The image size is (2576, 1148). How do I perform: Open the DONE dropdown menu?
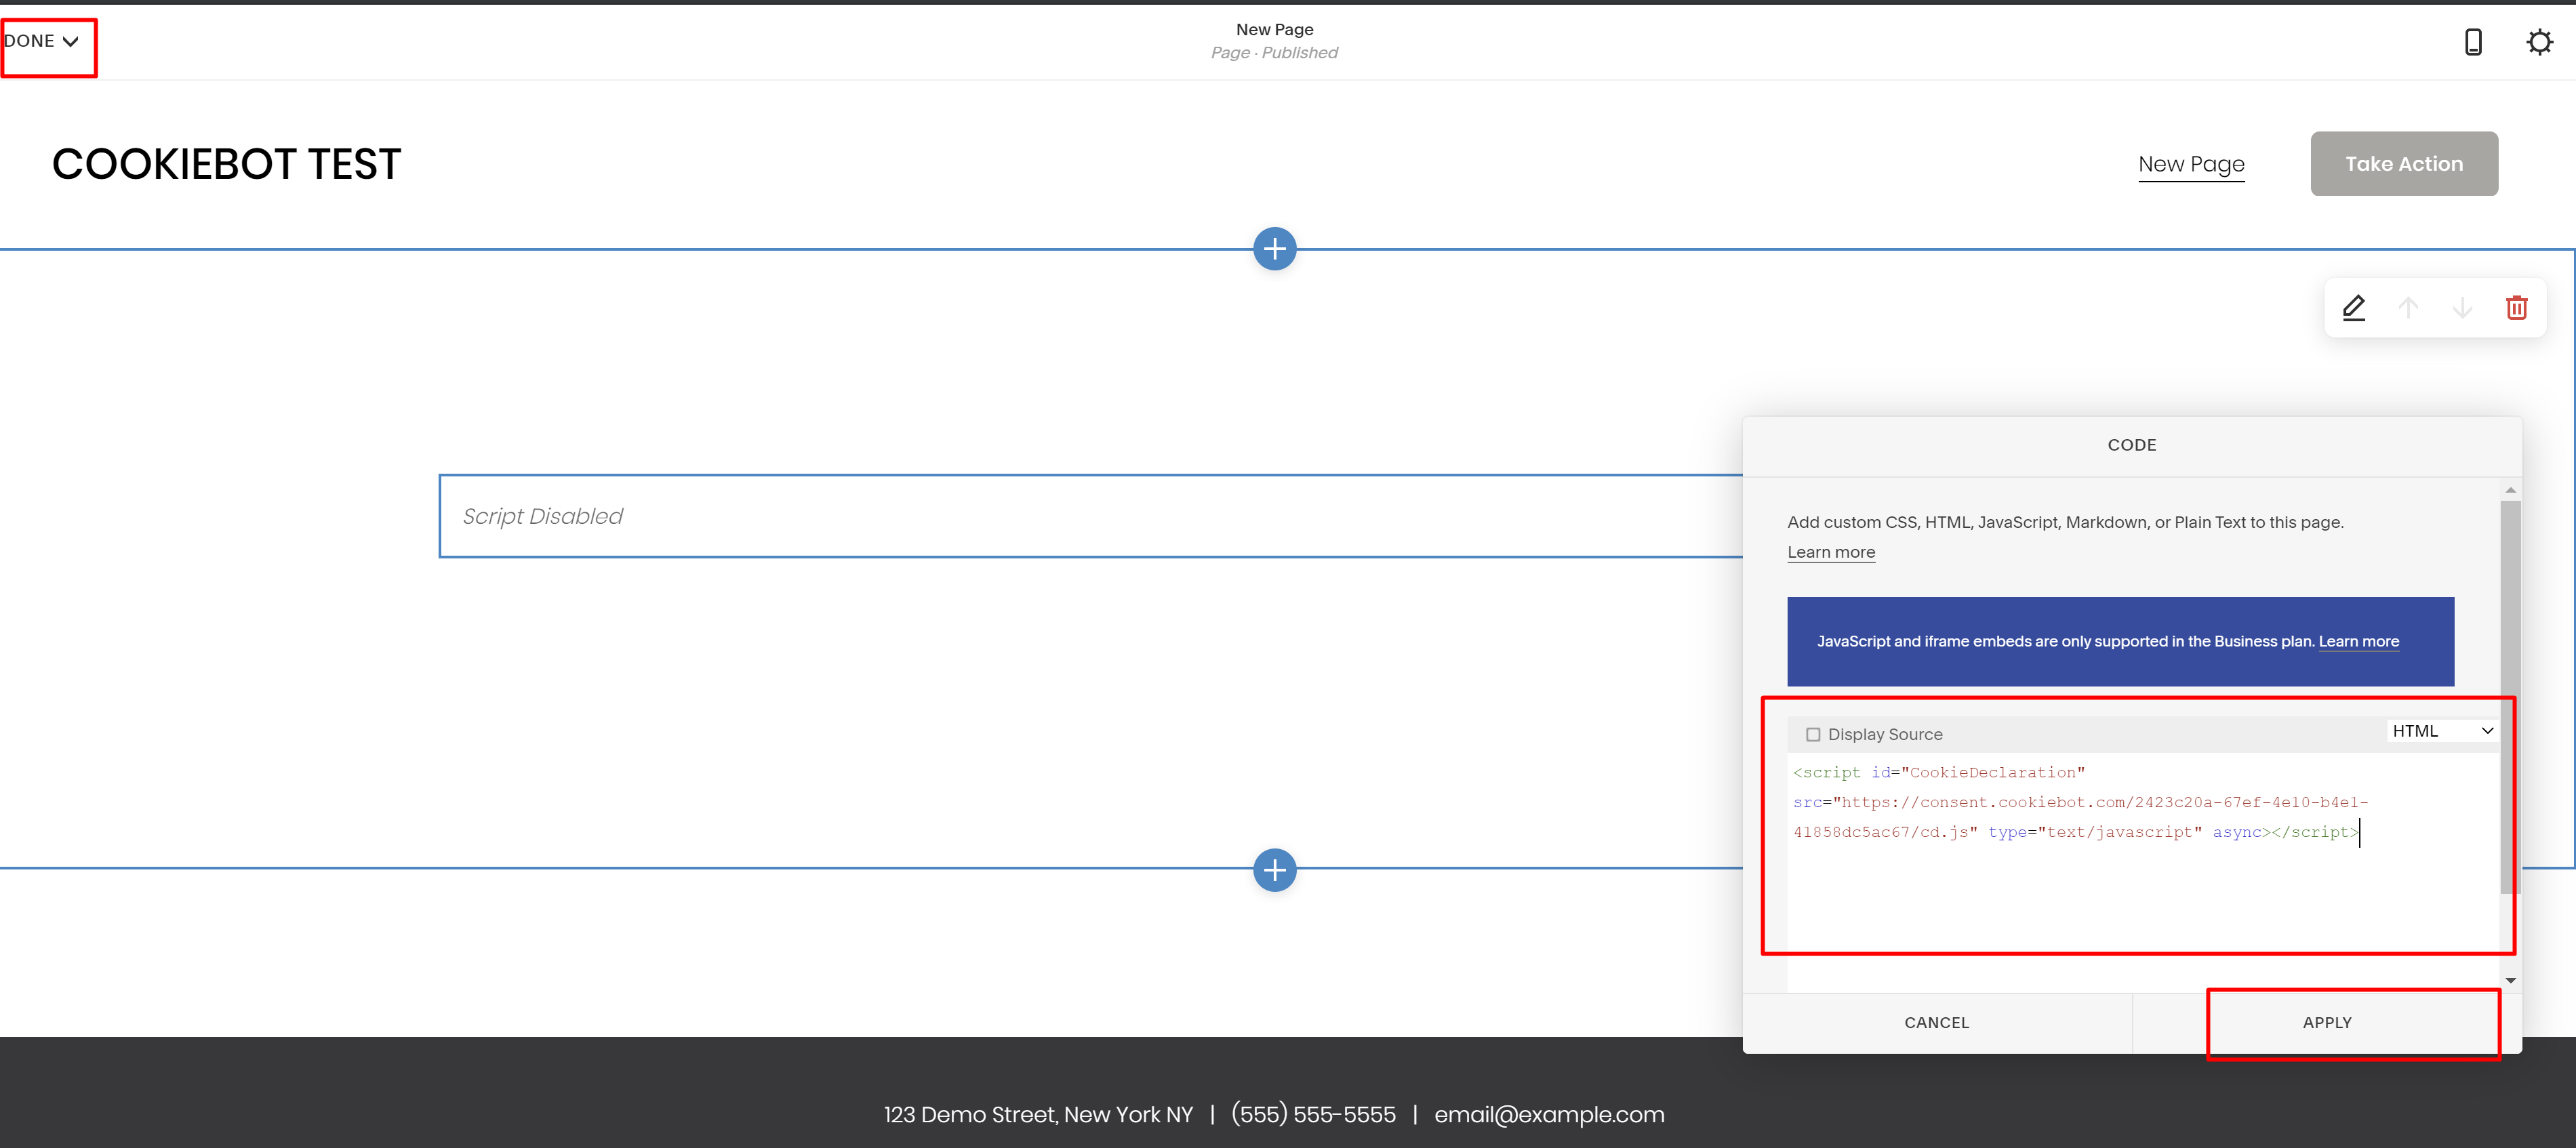(x=41, y=41)
